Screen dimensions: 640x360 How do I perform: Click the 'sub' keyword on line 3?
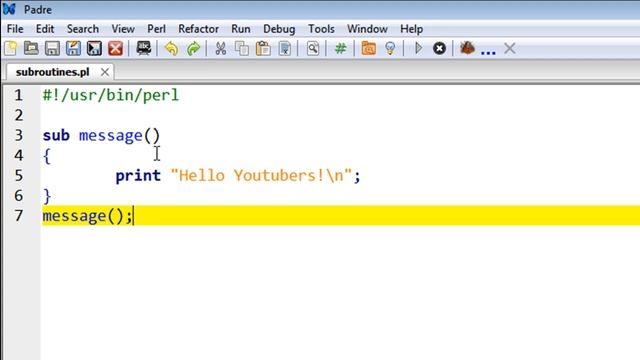coord(56,135)
